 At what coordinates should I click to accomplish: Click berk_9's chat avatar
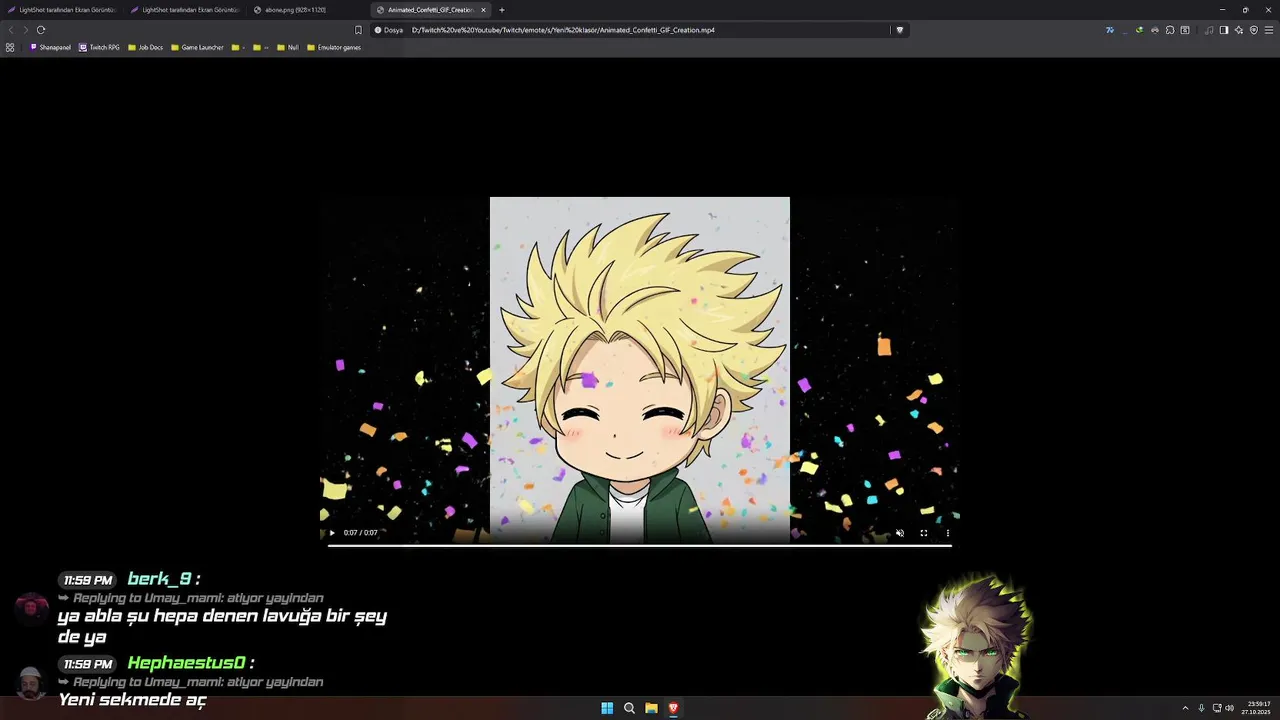pyautogui.click(x=31, y=608)
